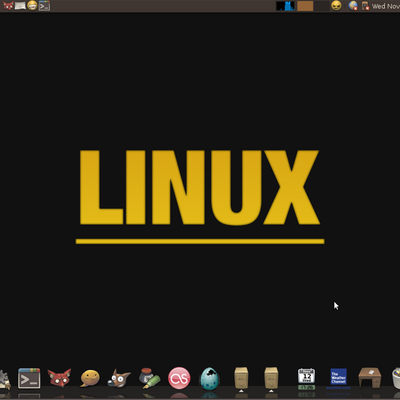Screen dimensions: 400x400
Task: Launch the terminal icon in the top panel
Action: click(44, 6)
